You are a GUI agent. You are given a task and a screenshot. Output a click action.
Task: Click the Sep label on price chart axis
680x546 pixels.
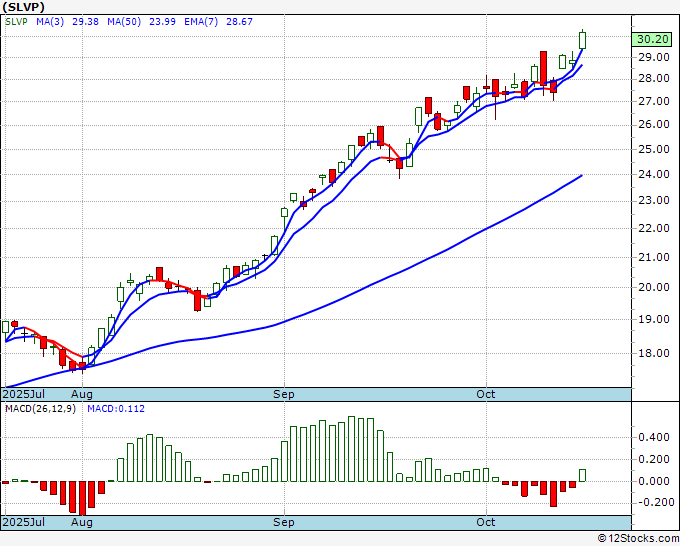284,394
